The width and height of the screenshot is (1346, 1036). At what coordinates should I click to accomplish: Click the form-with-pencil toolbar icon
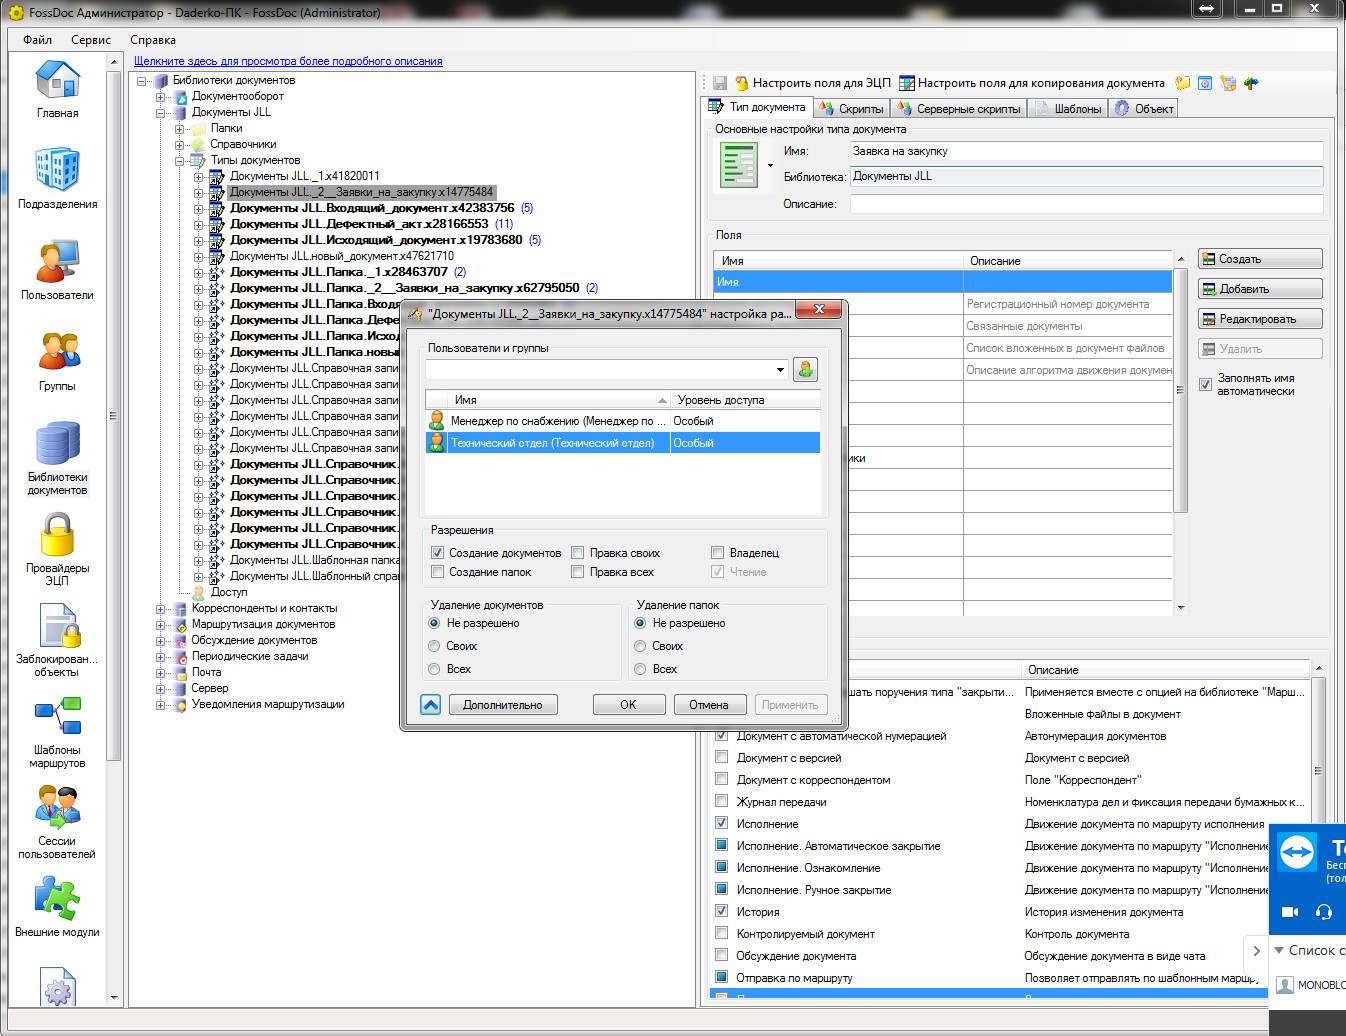tap(1228, 83)
